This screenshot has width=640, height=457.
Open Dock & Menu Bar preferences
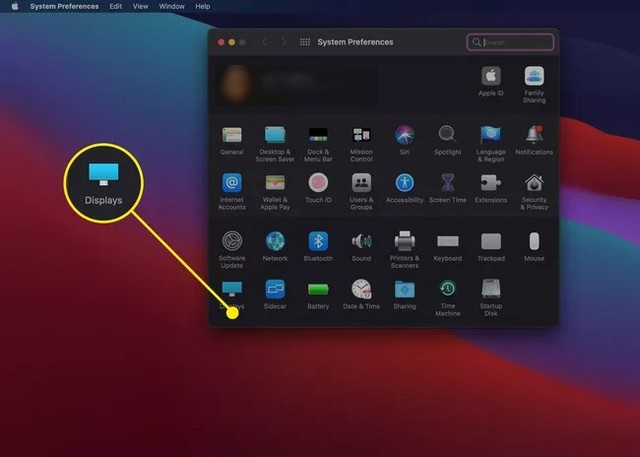click(x=318, y=144)
